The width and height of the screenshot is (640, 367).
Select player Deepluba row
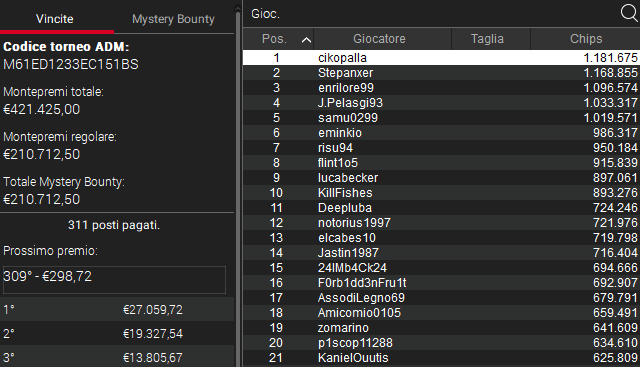441,208
